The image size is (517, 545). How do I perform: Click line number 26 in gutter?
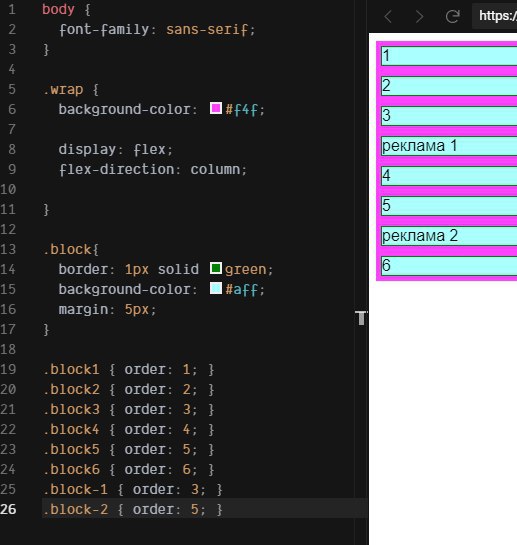pos(8,509)
